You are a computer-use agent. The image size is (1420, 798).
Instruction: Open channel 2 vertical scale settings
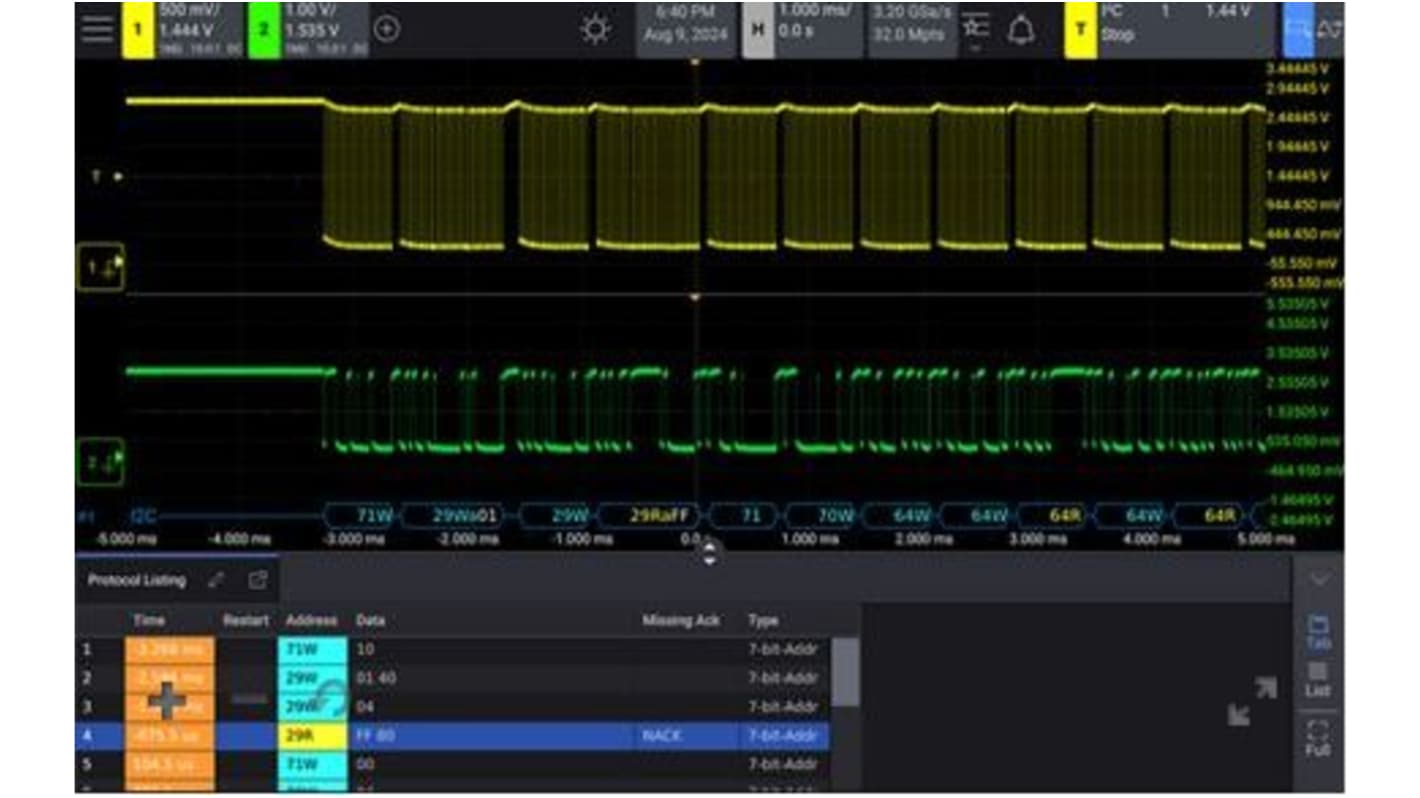coord(324,30)
